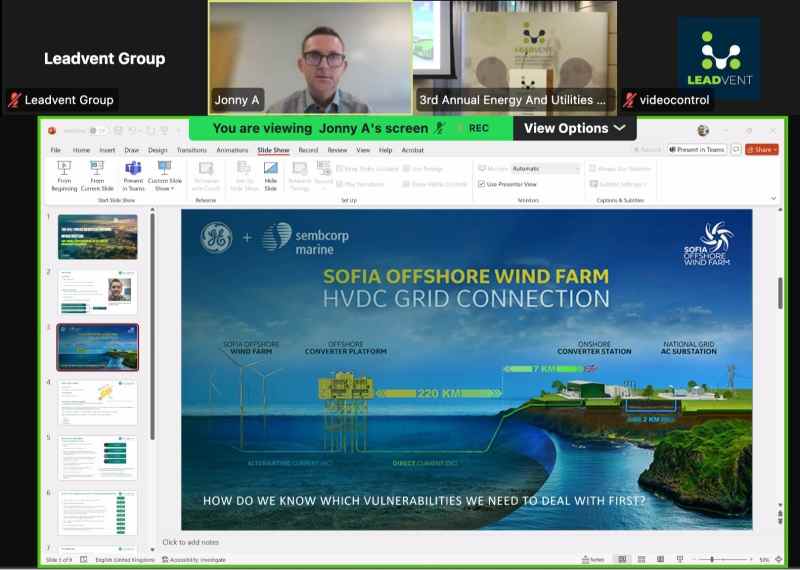Start slide show From Current Slide
The image size is (800, 570).
97,175
